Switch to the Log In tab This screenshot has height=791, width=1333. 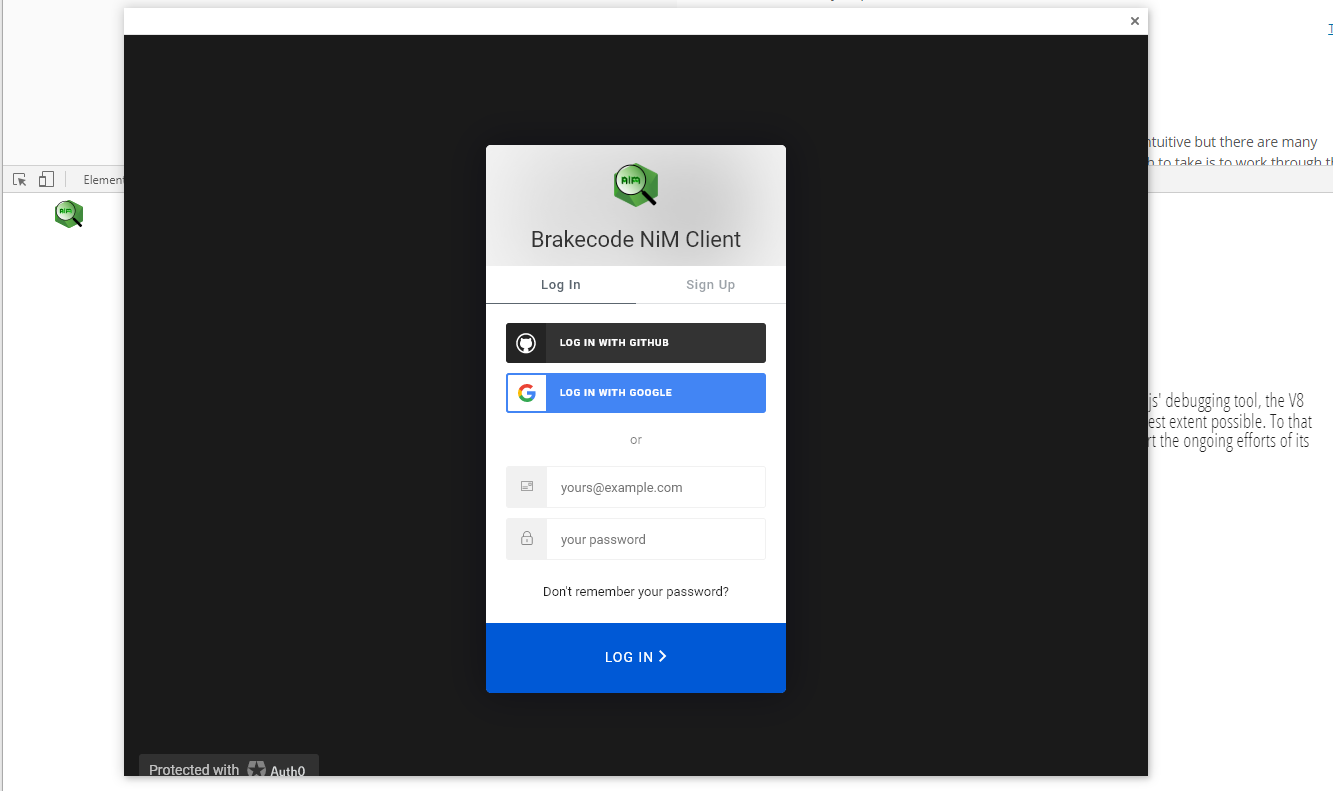tap(561, 285)
